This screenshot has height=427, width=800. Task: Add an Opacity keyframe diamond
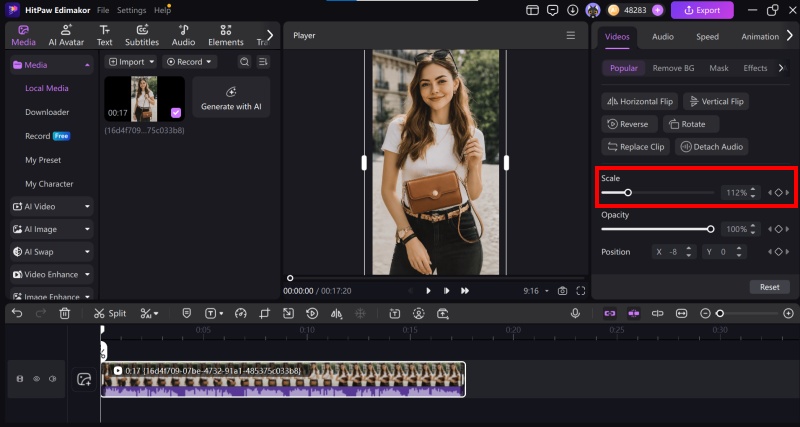tap(779, 229)
